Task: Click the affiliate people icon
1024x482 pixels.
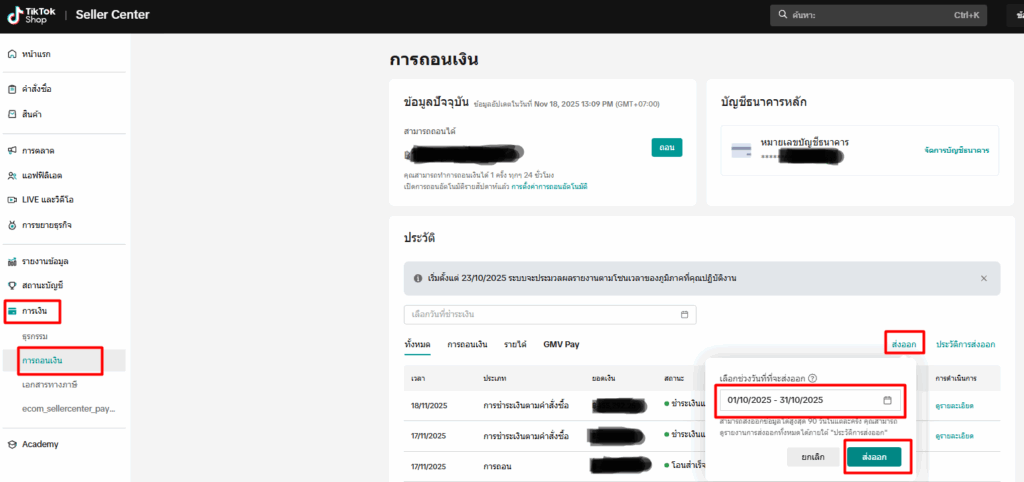Action: click(x=12, y=176)
